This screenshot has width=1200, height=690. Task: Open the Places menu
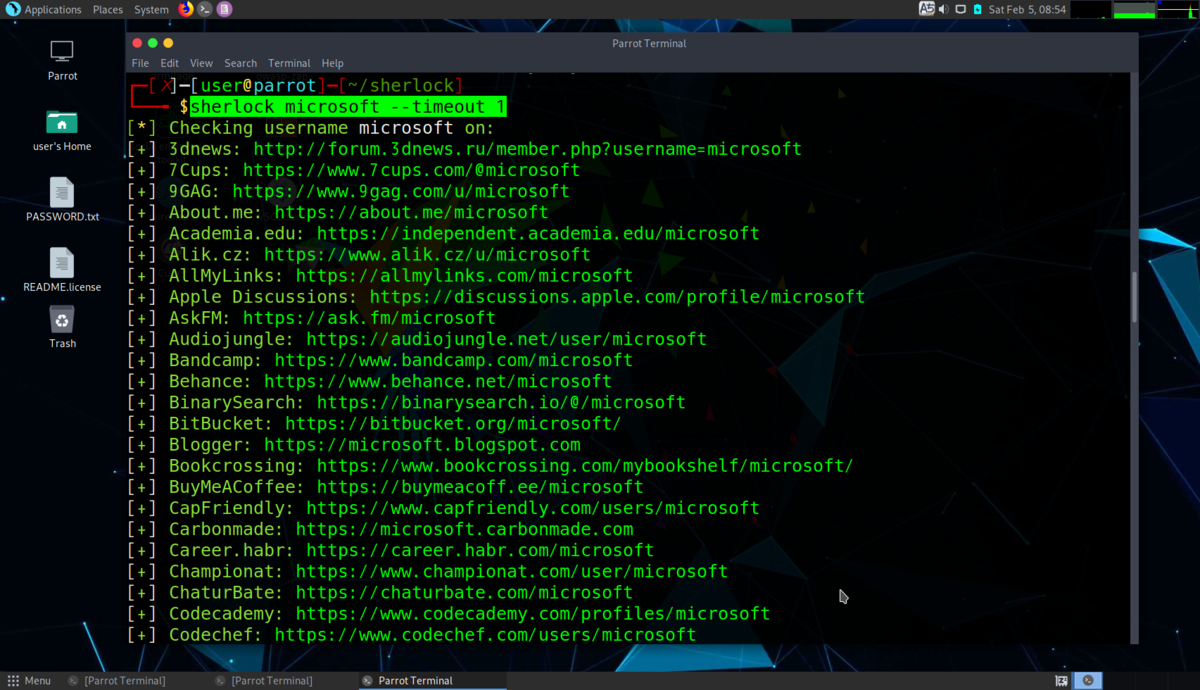click(108, 9)
